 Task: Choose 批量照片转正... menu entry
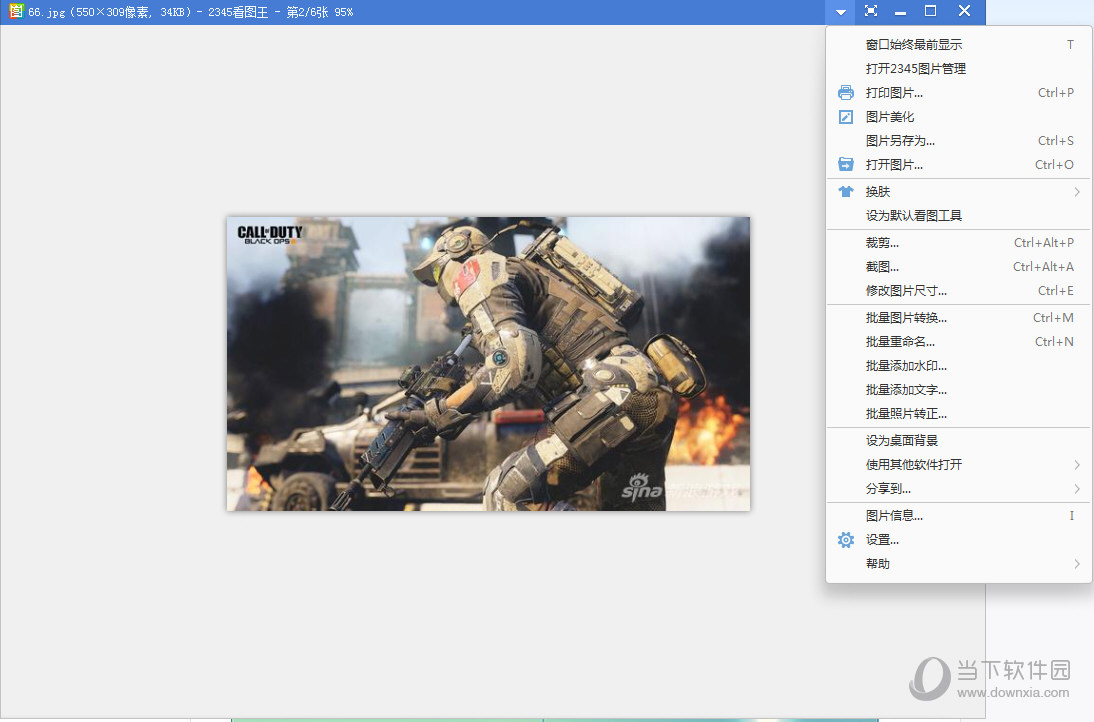tap(959, 414)
